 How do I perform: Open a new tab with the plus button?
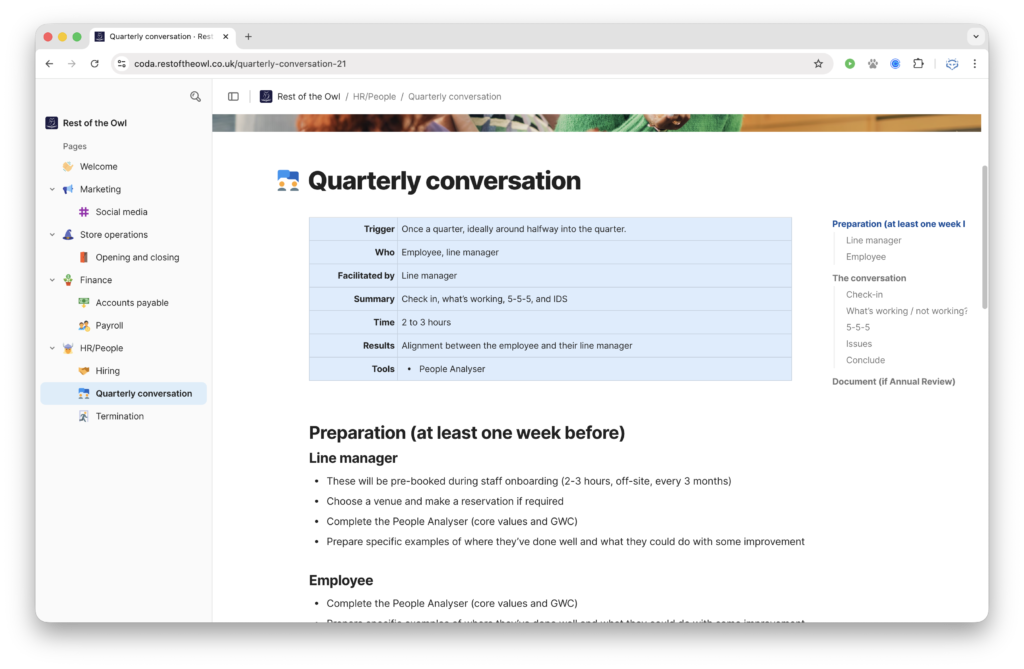pyautogui.click(x=246, y=36)
